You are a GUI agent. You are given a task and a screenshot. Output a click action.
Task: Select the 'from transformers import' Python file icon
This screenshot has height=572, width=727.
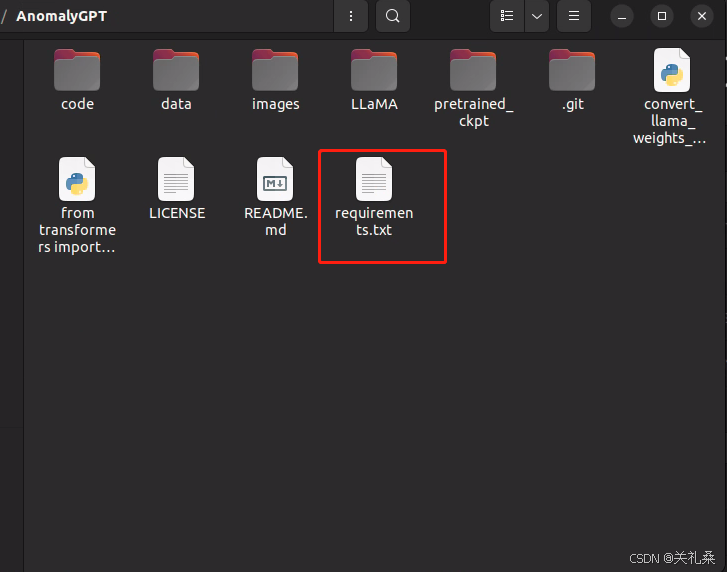[x=77, y=179]
